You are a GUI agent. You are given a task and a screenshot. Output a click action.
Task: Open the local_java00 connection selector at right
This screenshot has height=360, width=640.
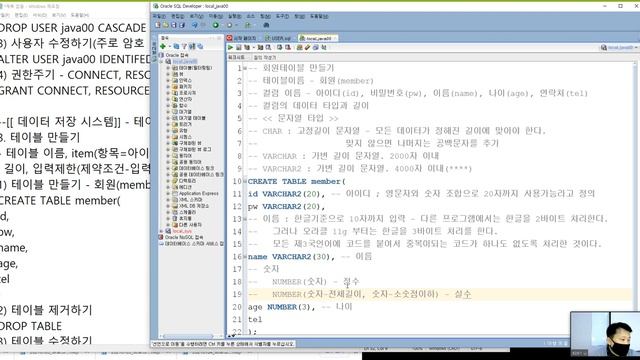tap(620, 48)
